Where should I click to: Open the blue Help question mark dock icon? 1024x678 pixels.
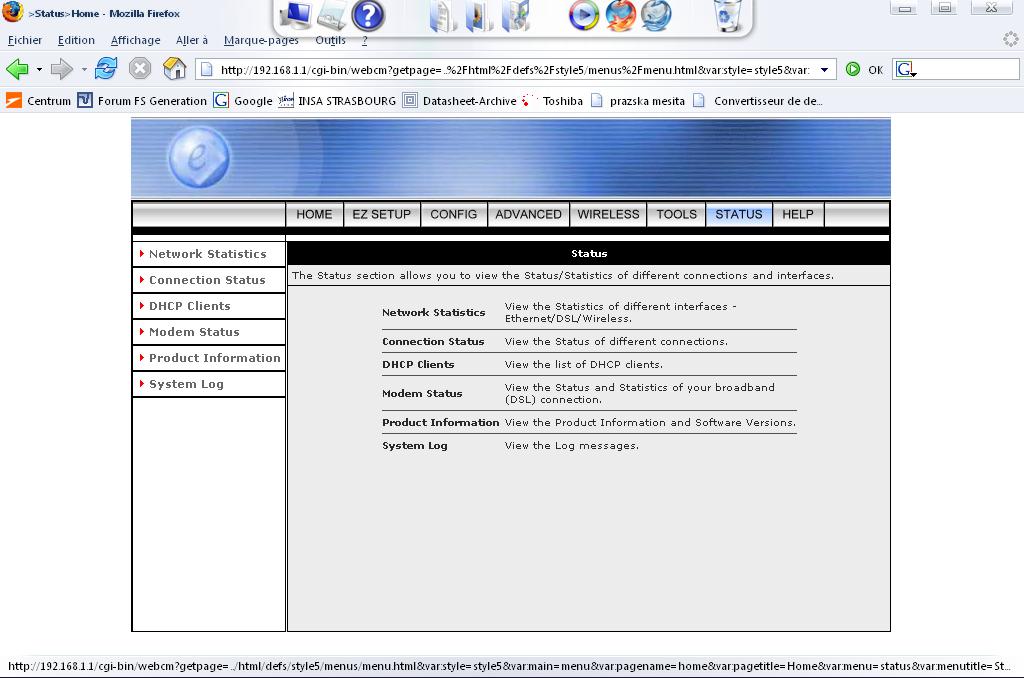tap(368, 16)
